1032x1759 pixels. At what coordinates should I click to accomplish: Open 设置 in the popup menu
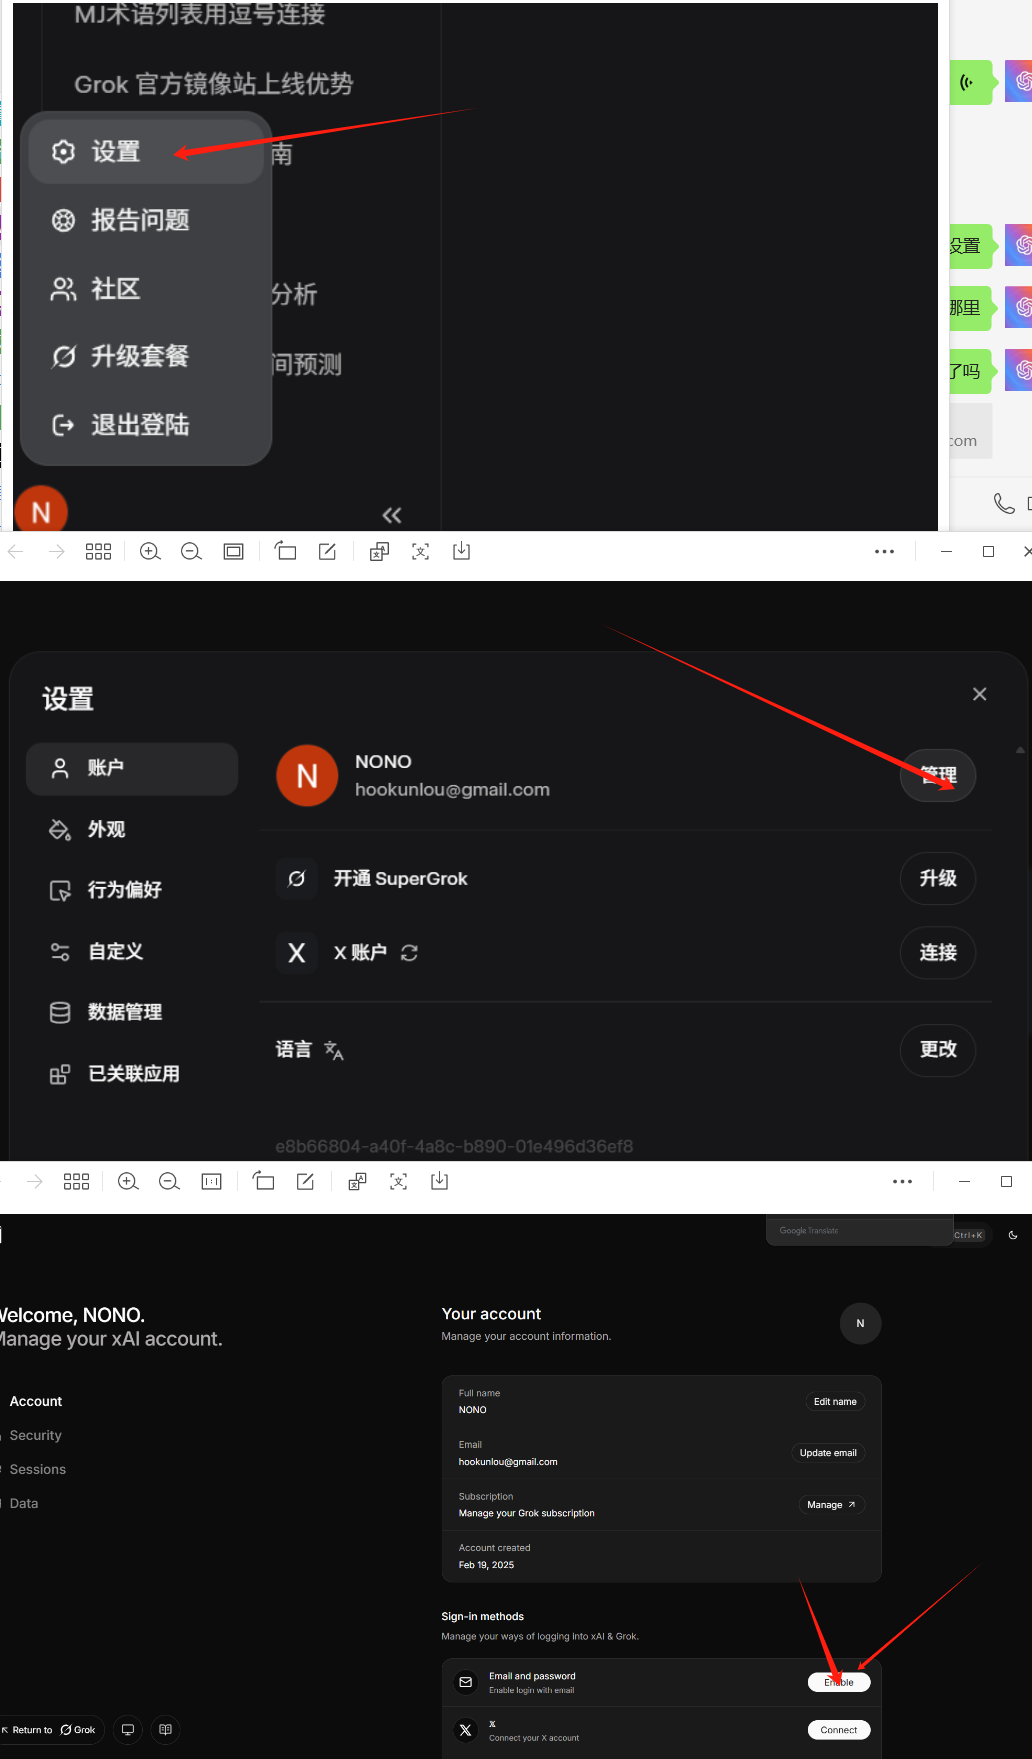[115, 152]
